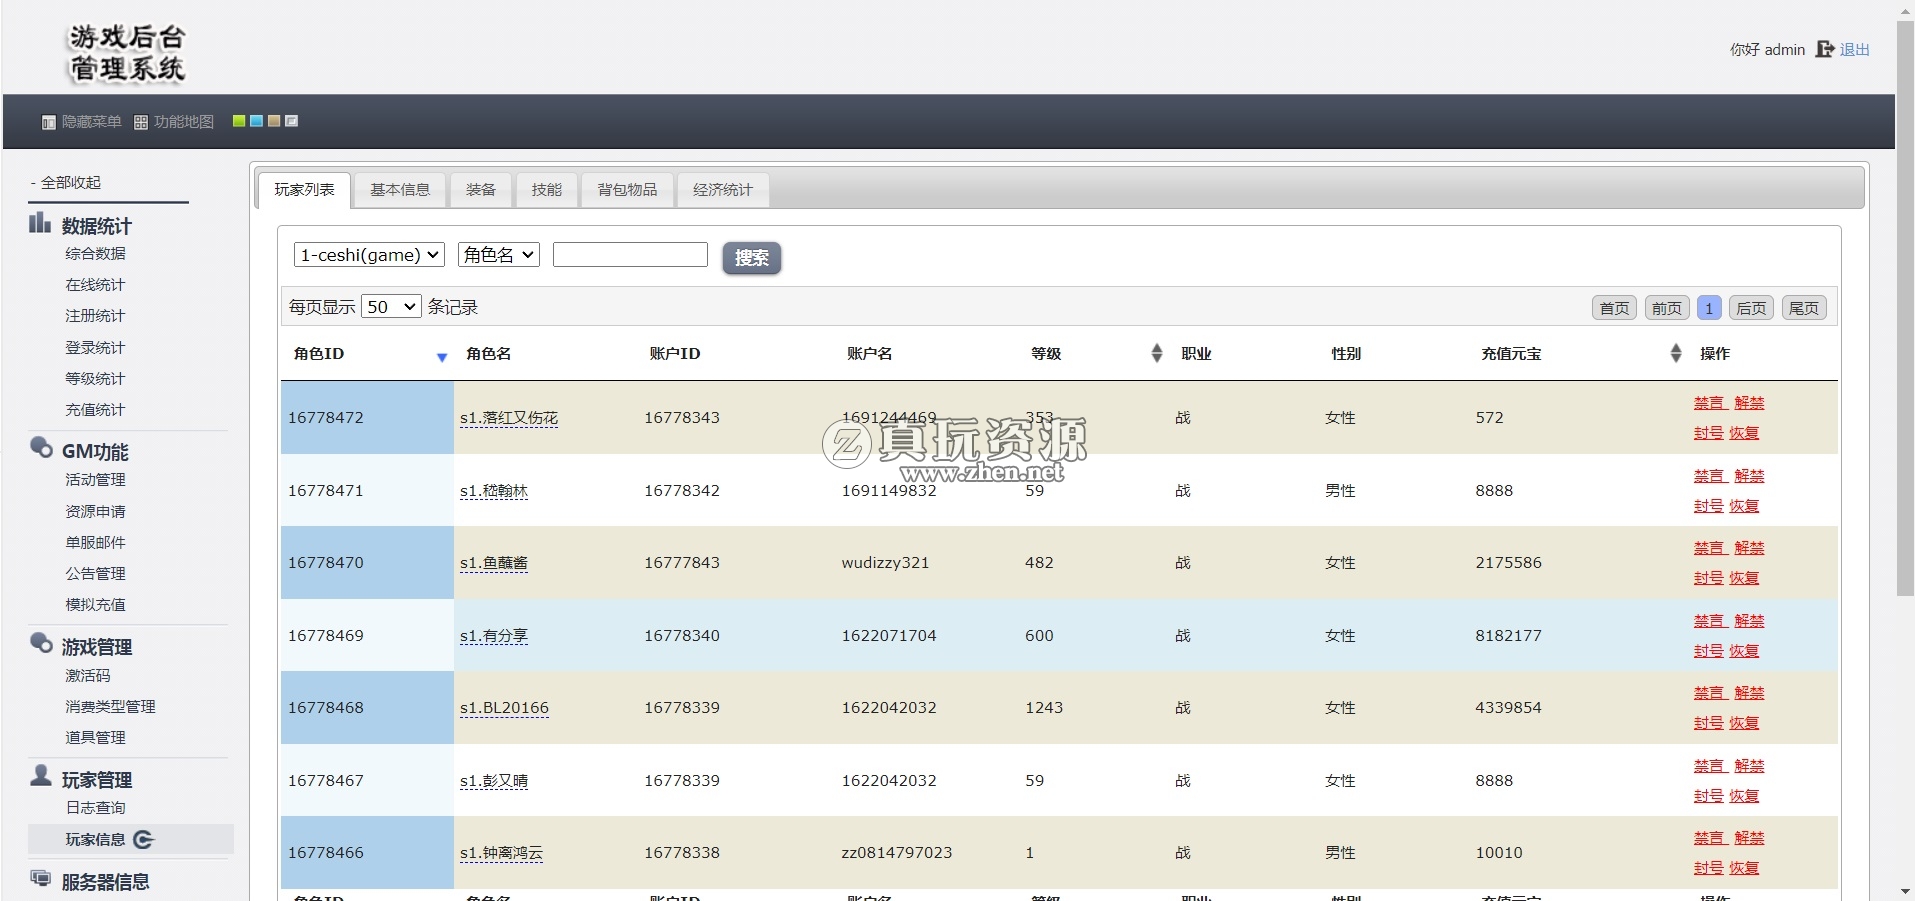Viewport: 1915px width, 901px height.
Task: Open the 角色名 search type dropdown
Action: tap(499, 255)
